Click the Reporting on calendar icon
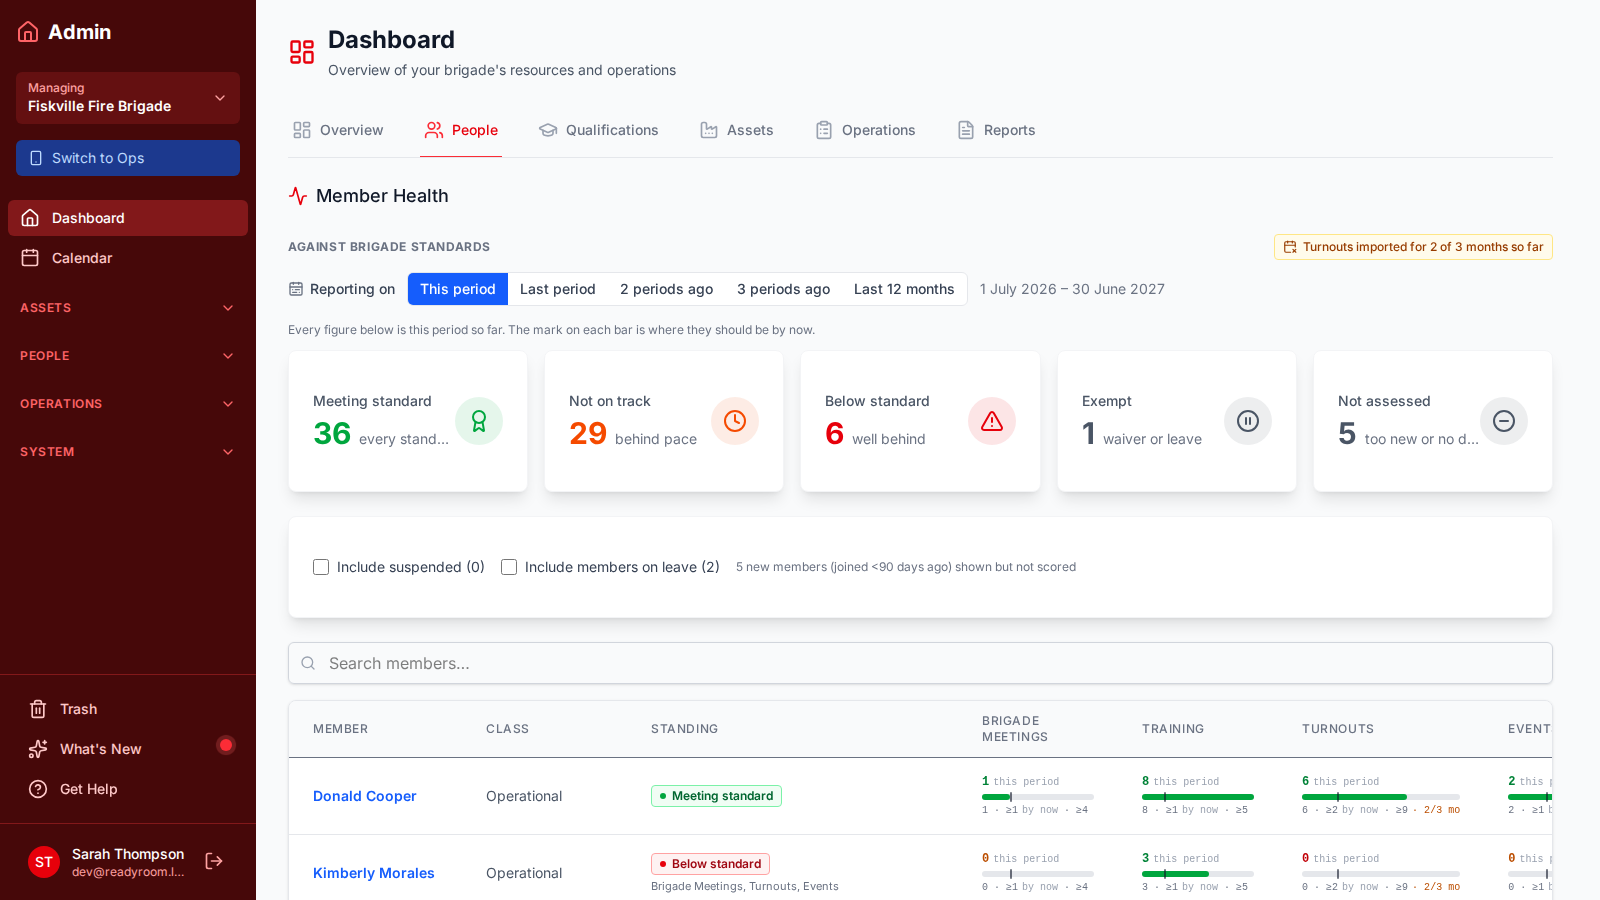1600x900 pixels. pyautogui.click(x=296, y=289)
